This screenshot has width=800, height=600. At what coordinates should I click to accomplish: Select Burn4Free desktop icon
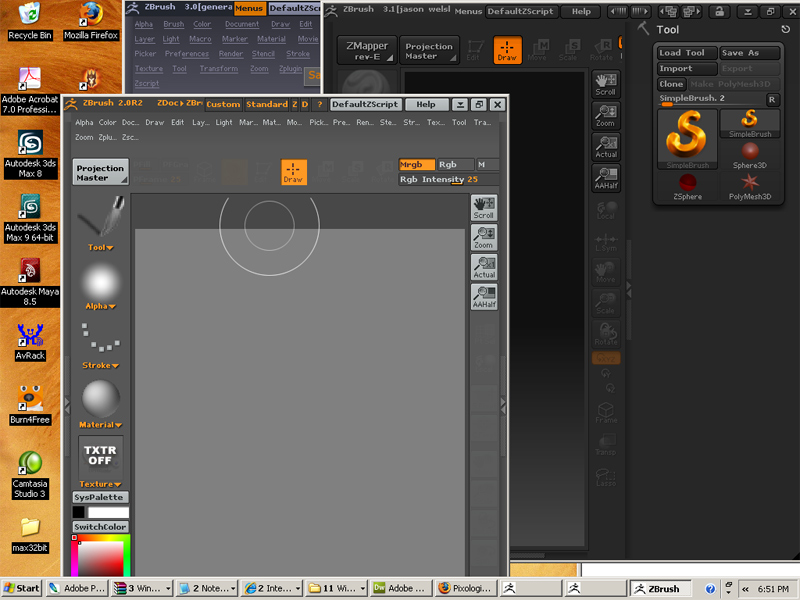coord(30,406)
